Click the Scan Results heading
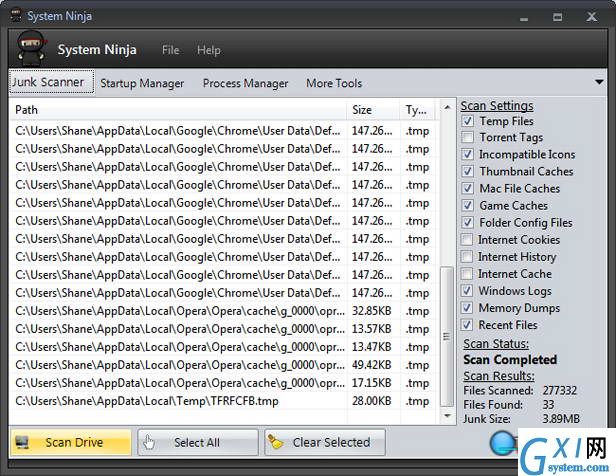The width and height of the screenshot is (616, 476). [x=499, y=376]
